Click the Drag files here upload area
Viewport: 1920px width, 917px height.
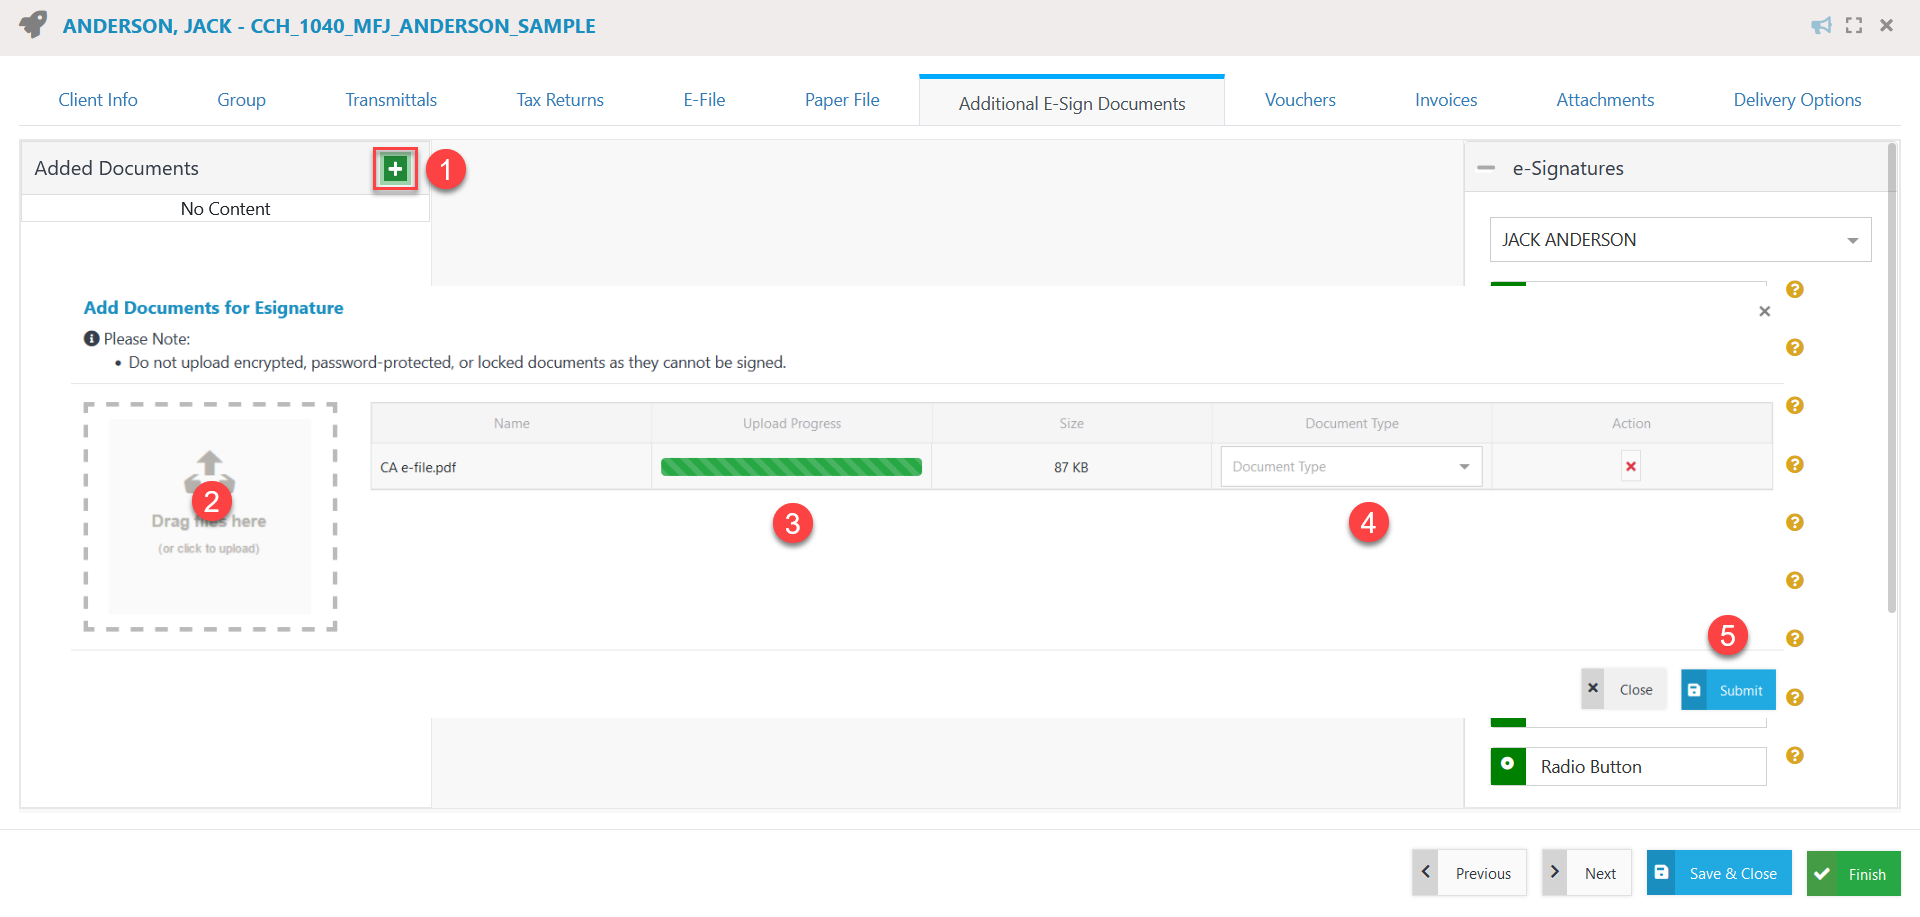(210, 516)
